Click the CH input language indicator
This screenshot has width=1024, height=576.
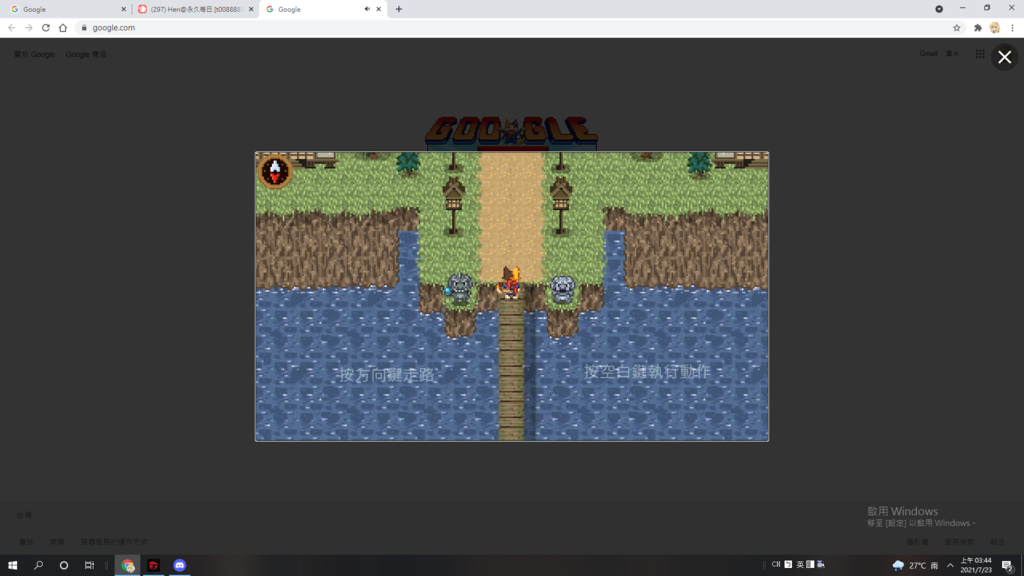pyautogui.click(x=776, y=564)
